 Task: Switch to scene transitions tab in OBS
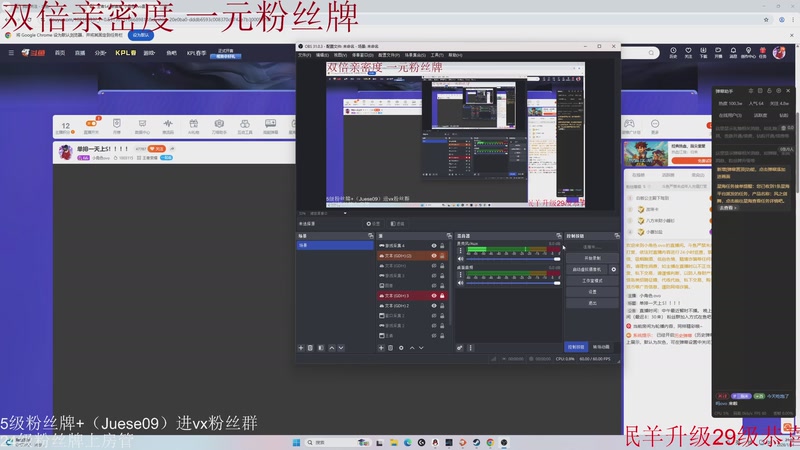(x=601, y=347)
